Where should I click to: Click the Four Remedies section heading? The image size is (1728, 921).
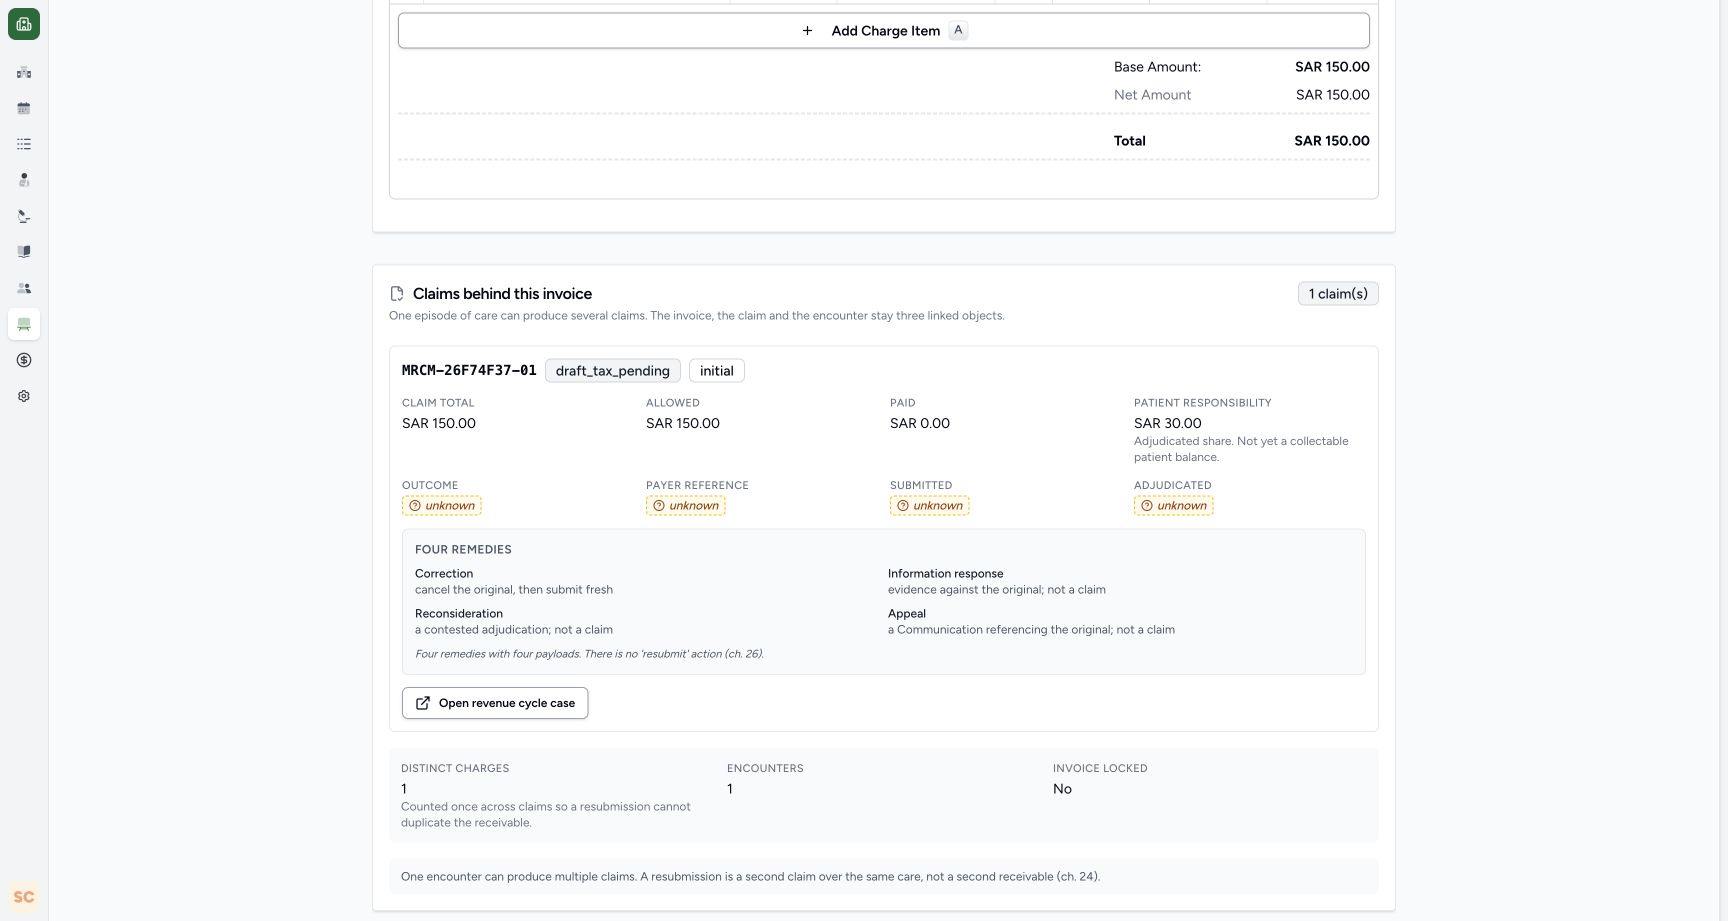click(x=463, y=550)
